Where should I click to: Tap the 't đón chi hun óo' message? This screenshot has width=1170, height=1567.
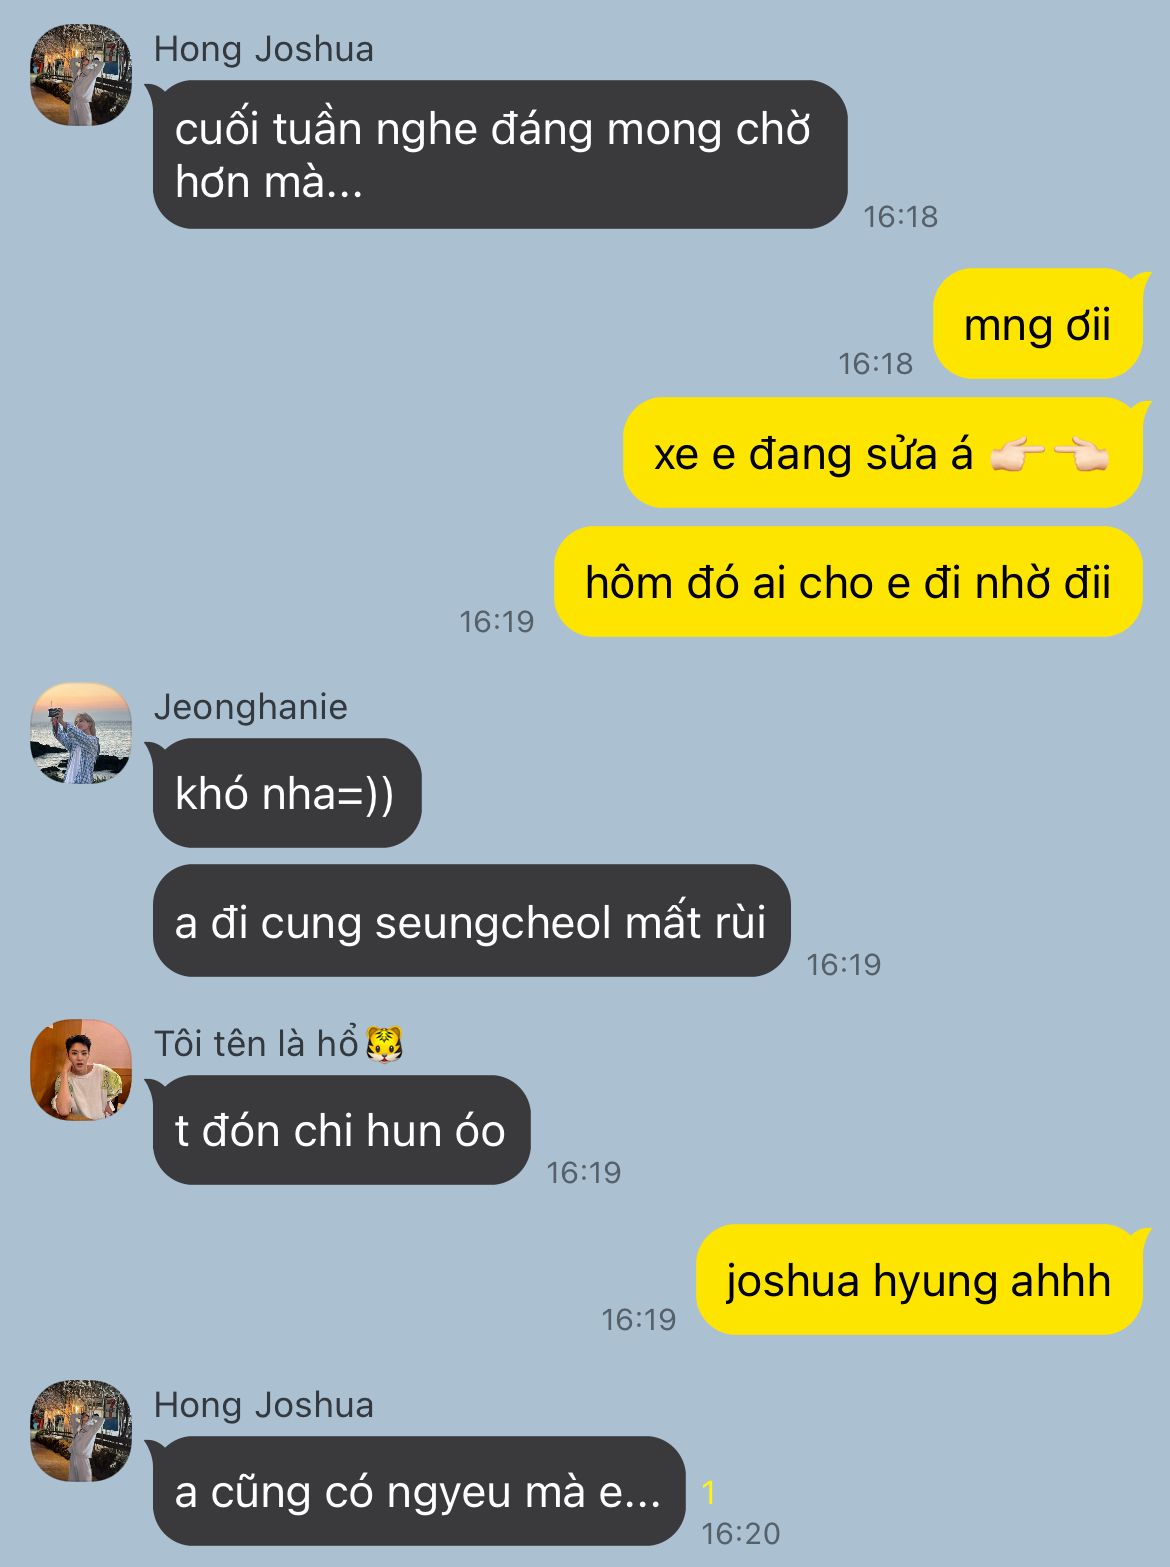(x=341, y=1130)
